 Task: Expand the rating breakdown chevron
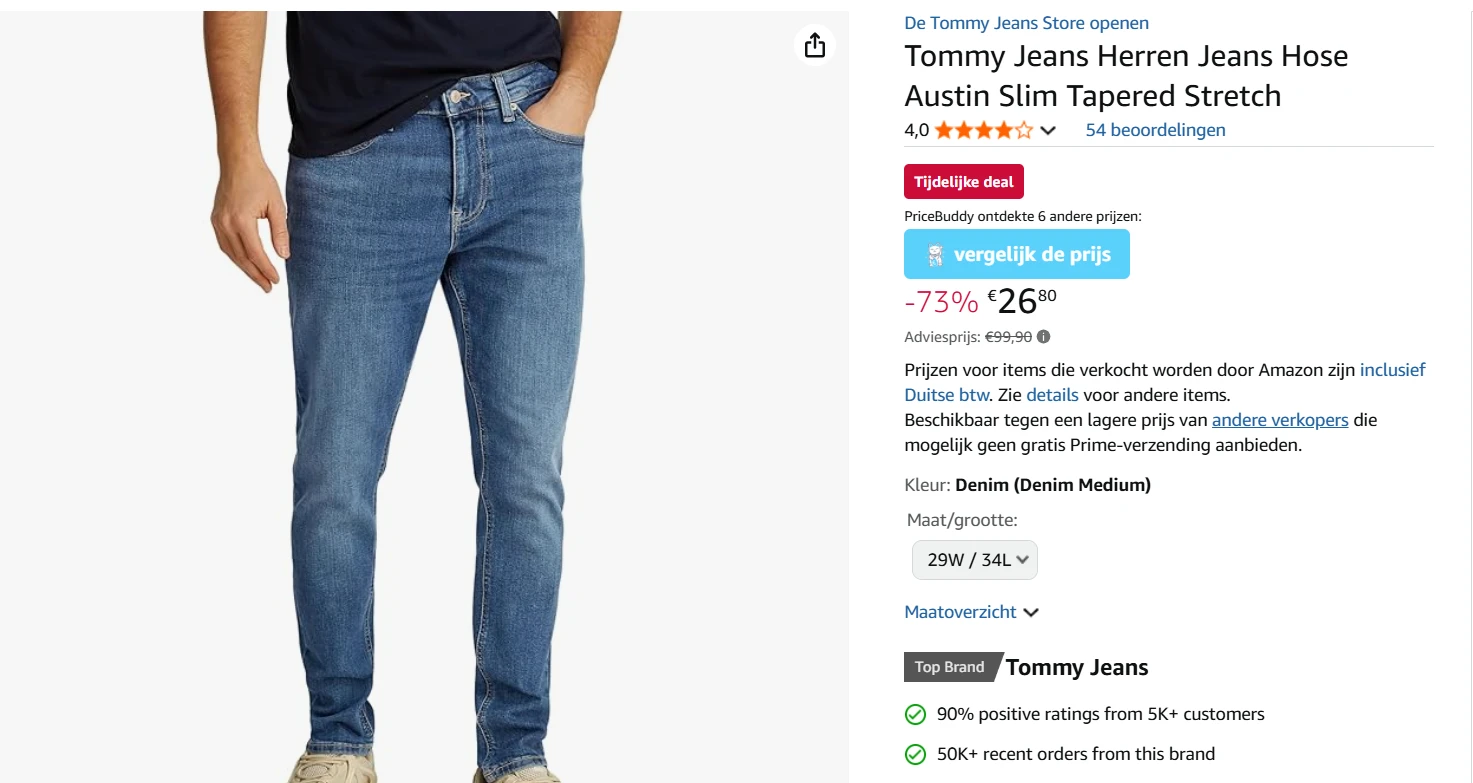[x=1048, y=130]
